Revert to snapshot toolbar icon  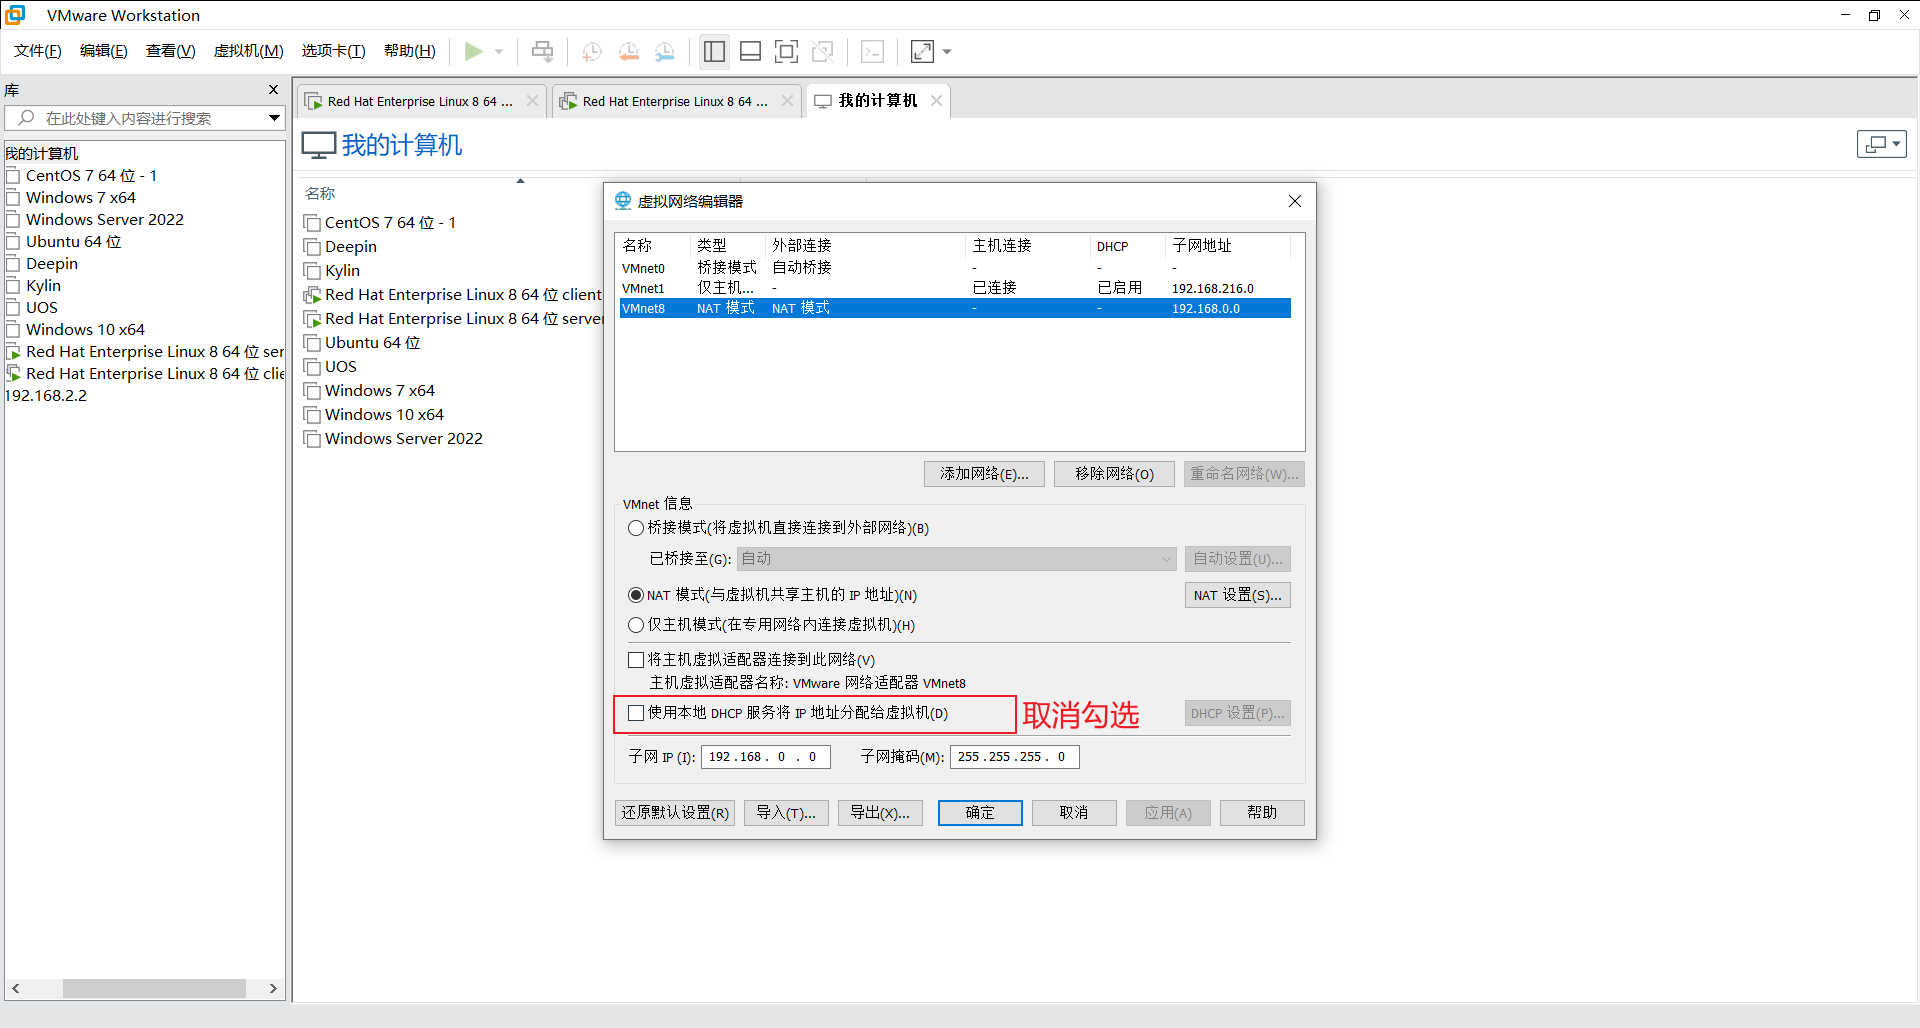[629, 51]
